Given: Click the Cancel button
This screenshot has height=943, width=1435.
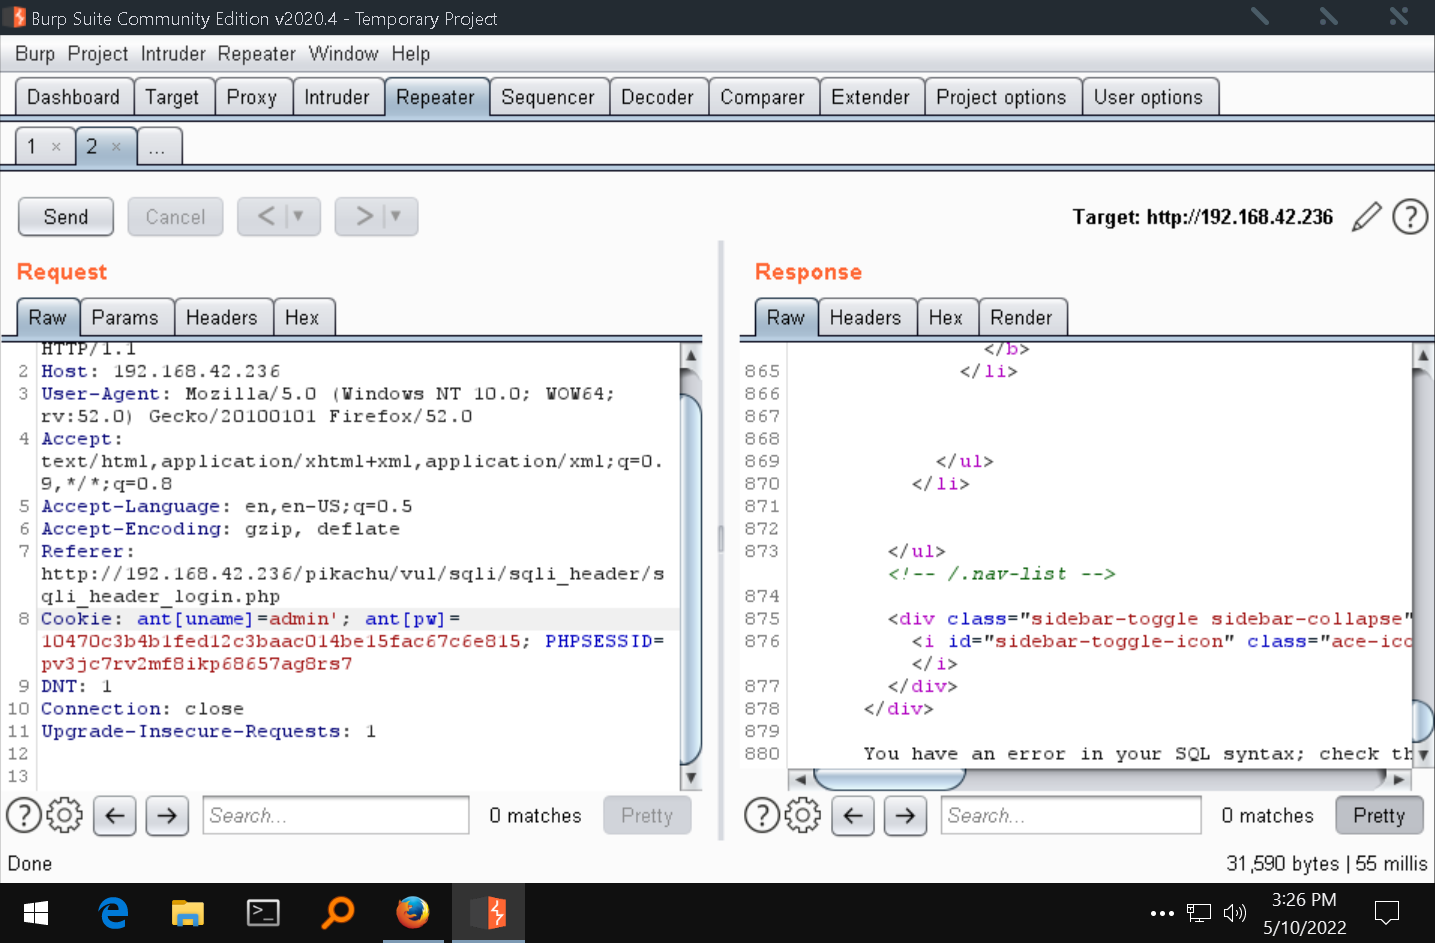Looking at the screenshot, I should click(175, 217).
